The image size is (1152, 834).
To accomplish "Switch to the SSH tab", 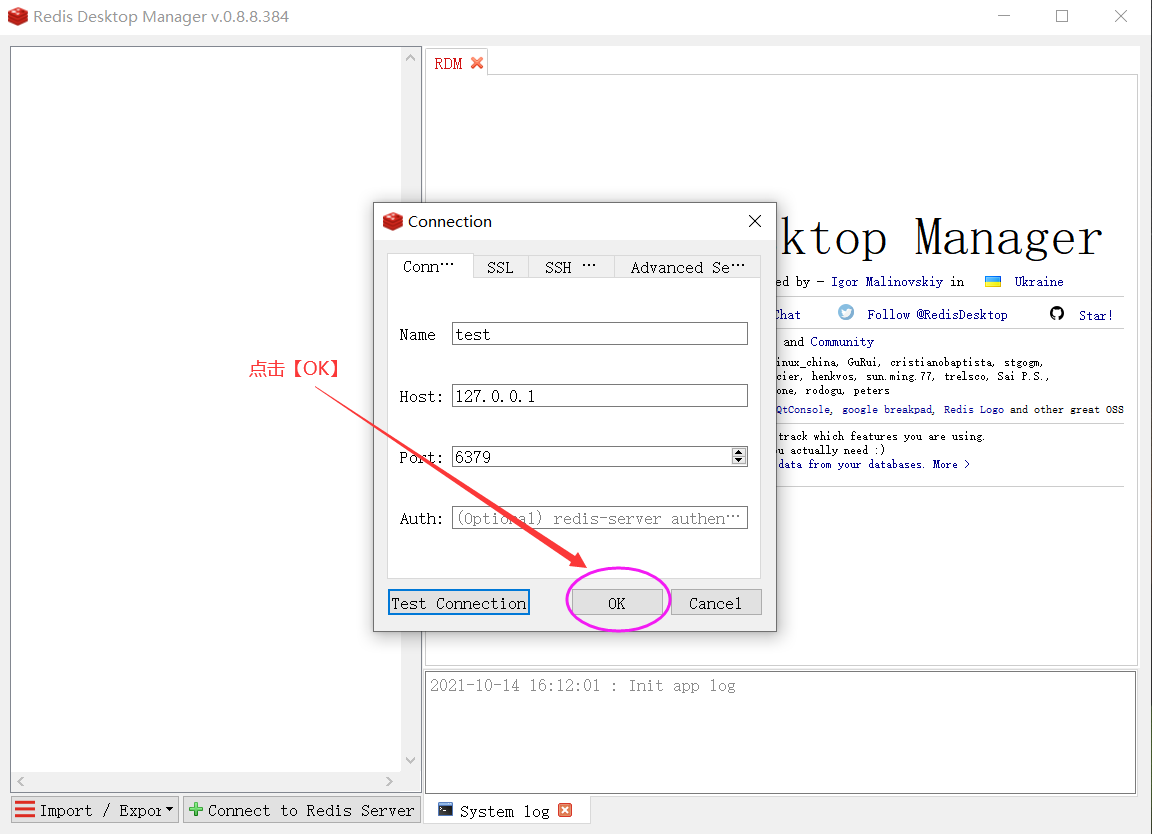I will click(x=571, y=267).
